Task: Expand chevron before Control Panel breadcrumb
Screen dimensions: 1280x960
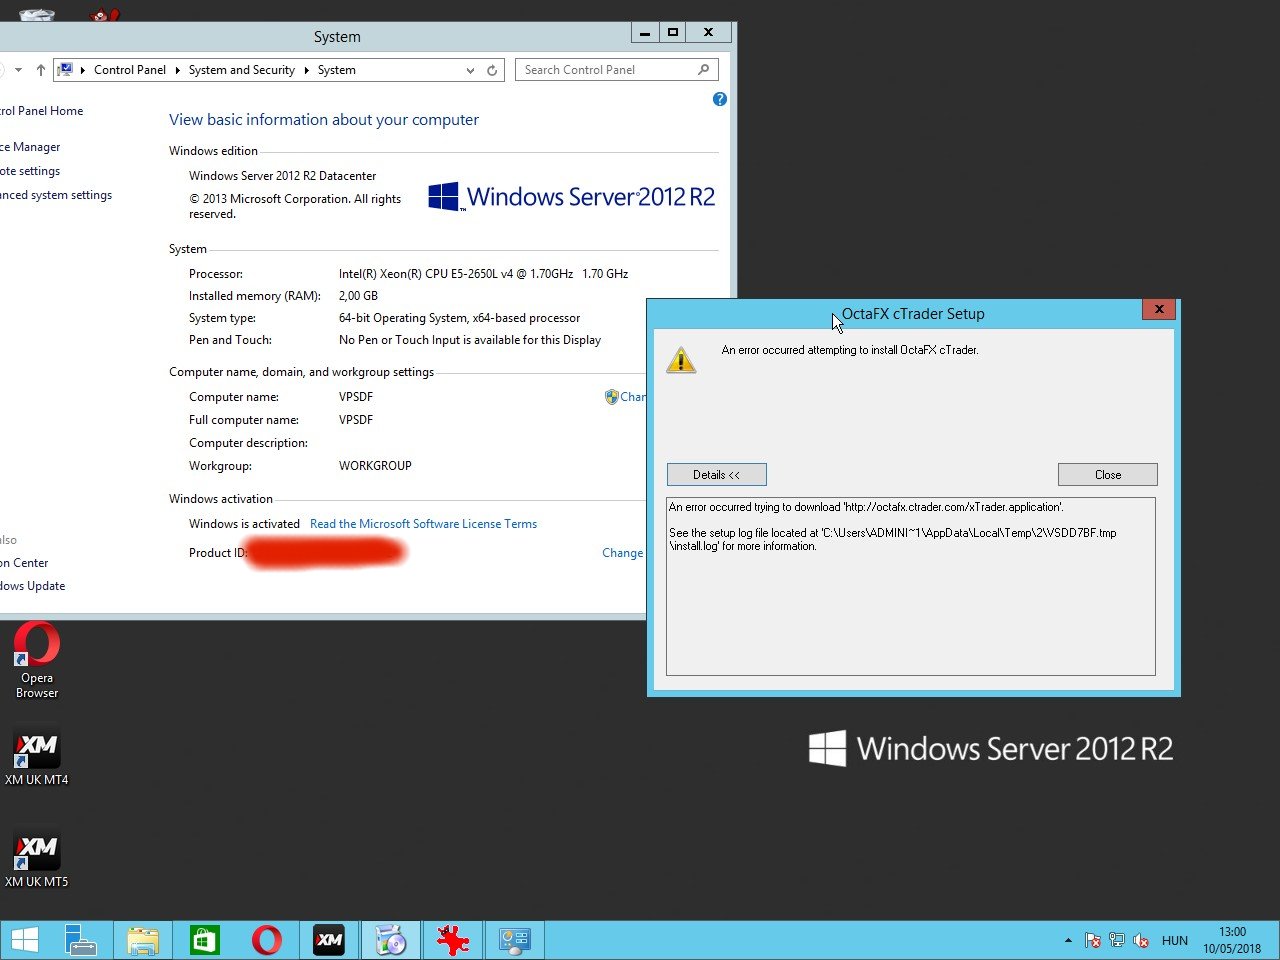Action: pos(83,70)
